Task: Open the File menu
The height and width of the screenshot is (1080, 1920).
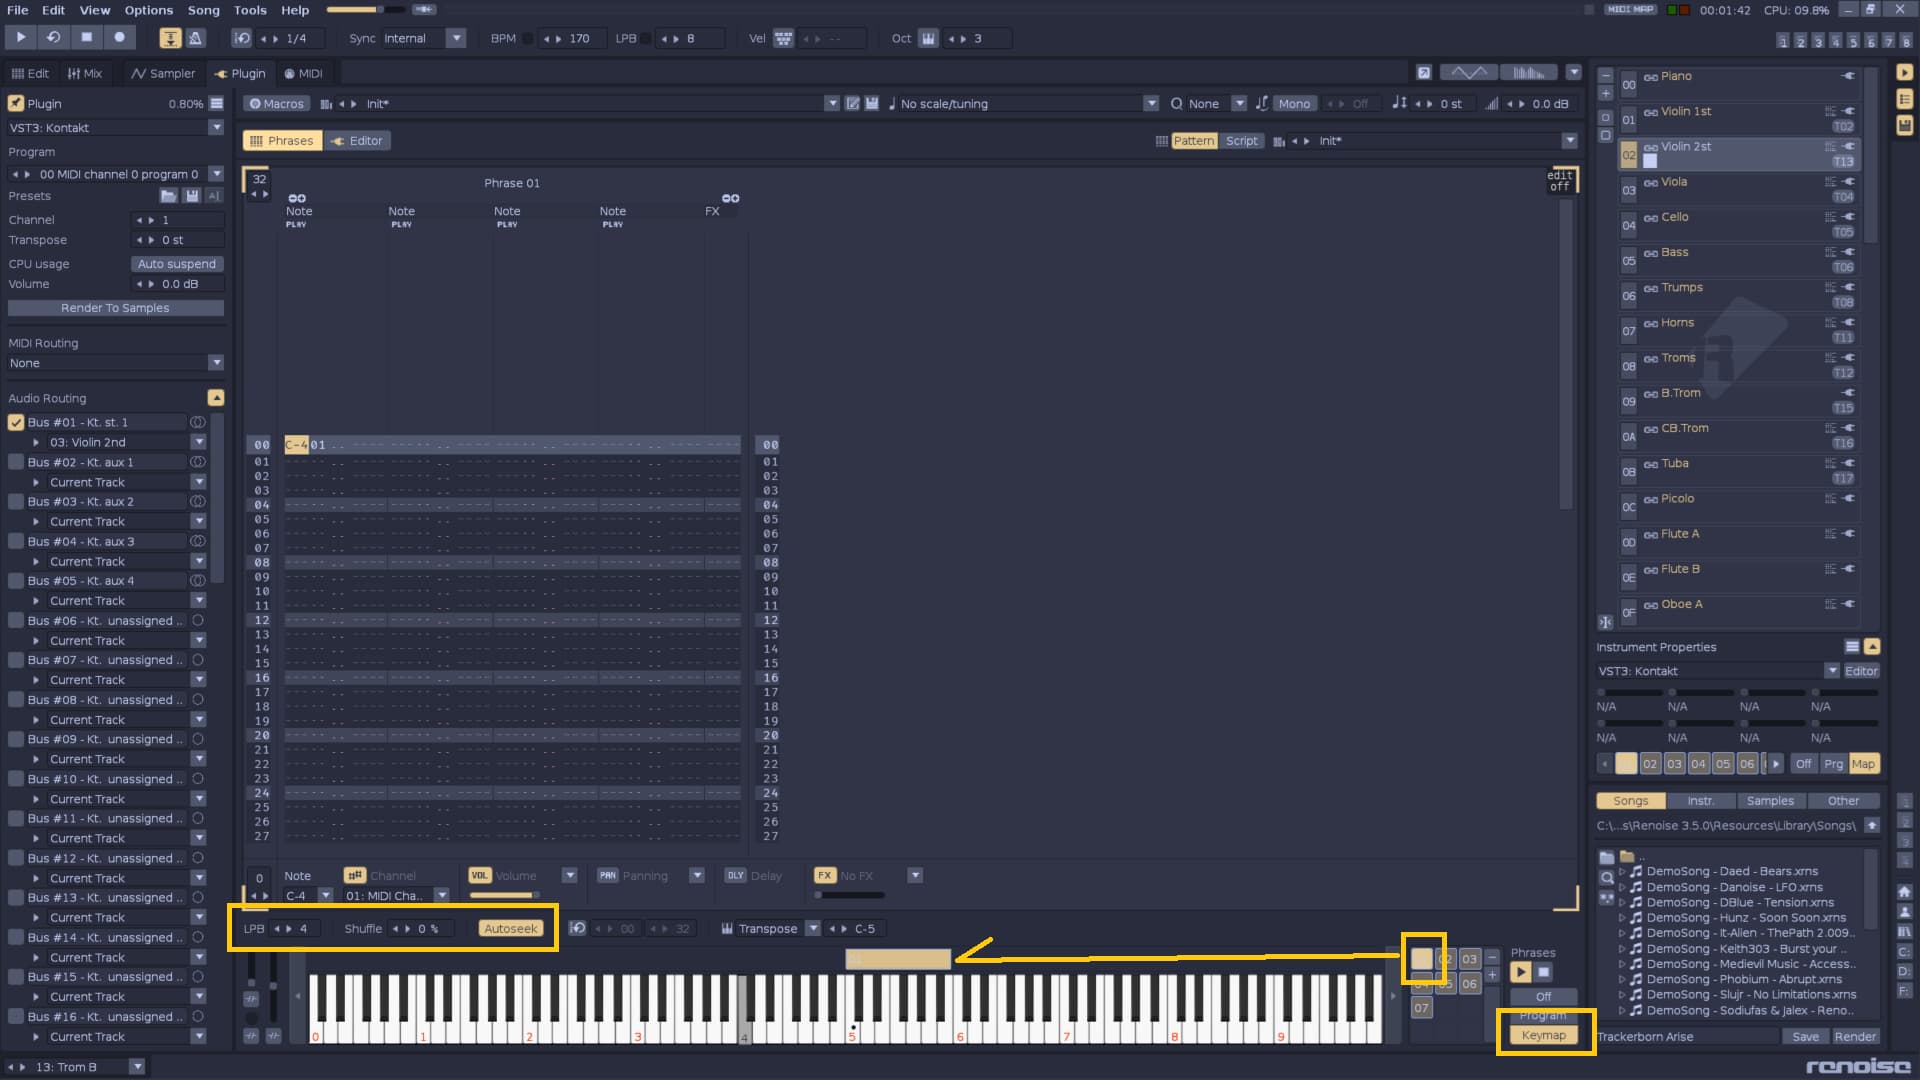Action: (x=17, y=10)
